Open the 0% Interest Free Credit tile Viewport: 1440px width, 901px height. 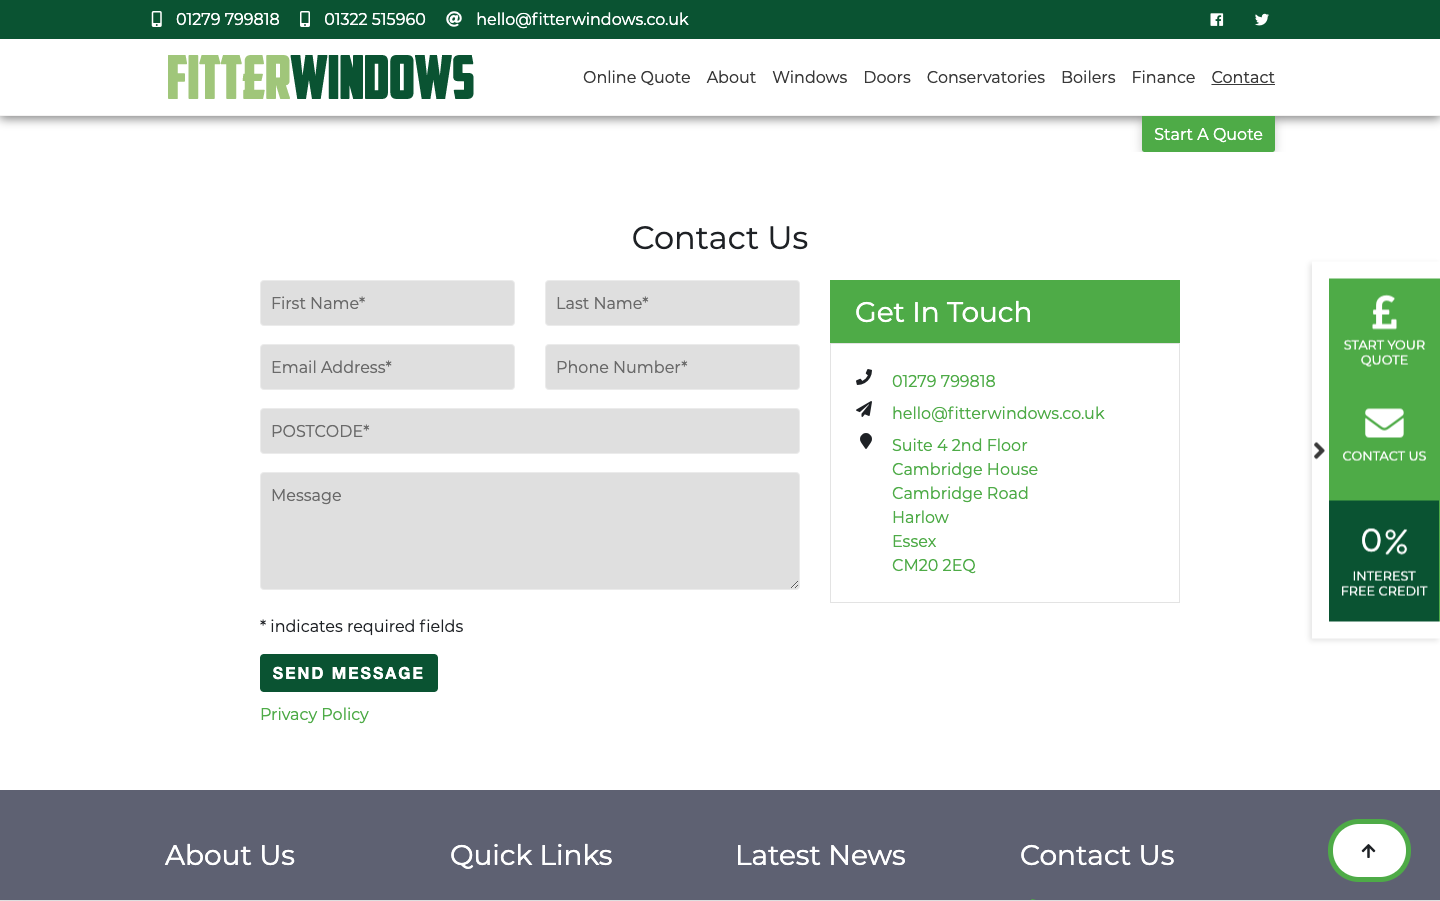click(x=1384, y=560)
